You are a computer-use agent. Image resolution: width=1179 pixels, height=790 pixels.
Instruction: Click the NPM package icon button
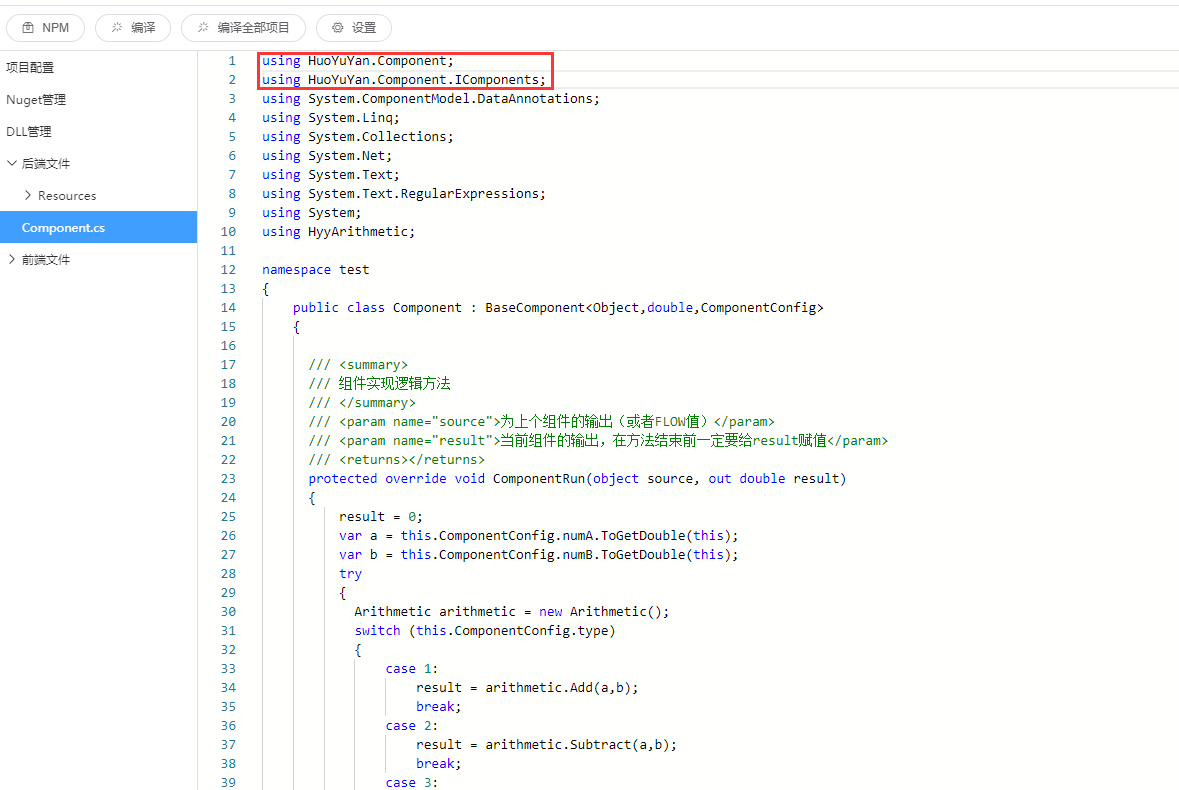point(27,28)
